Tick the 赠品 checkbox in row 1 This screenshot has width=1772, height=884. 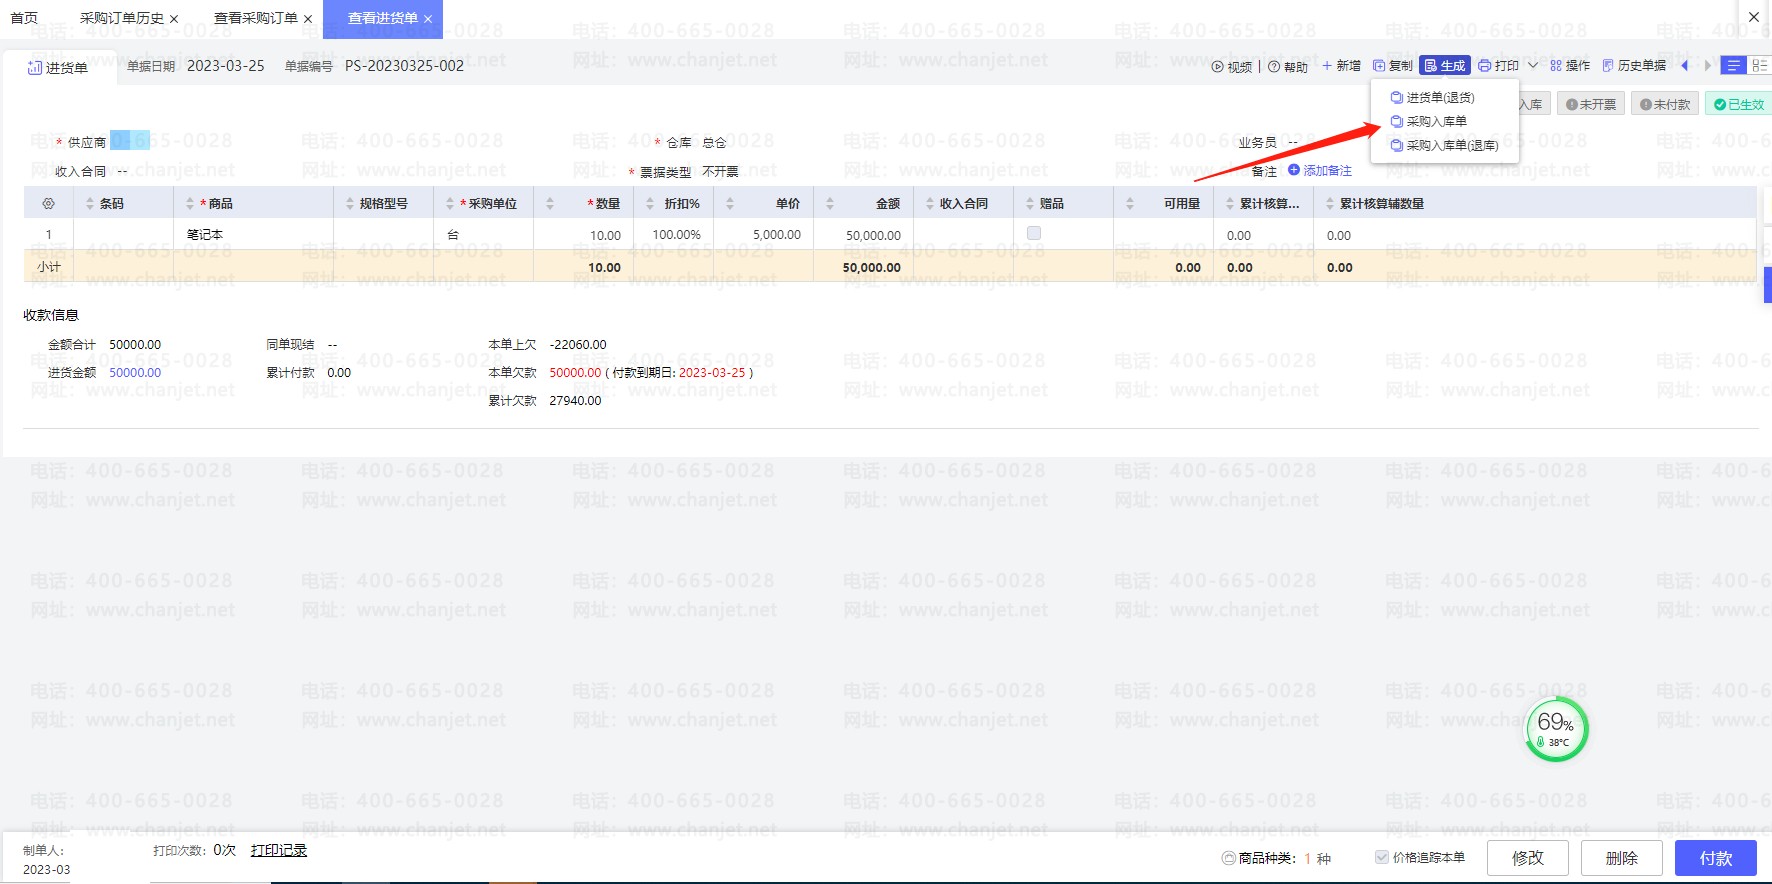[1034, 233]
